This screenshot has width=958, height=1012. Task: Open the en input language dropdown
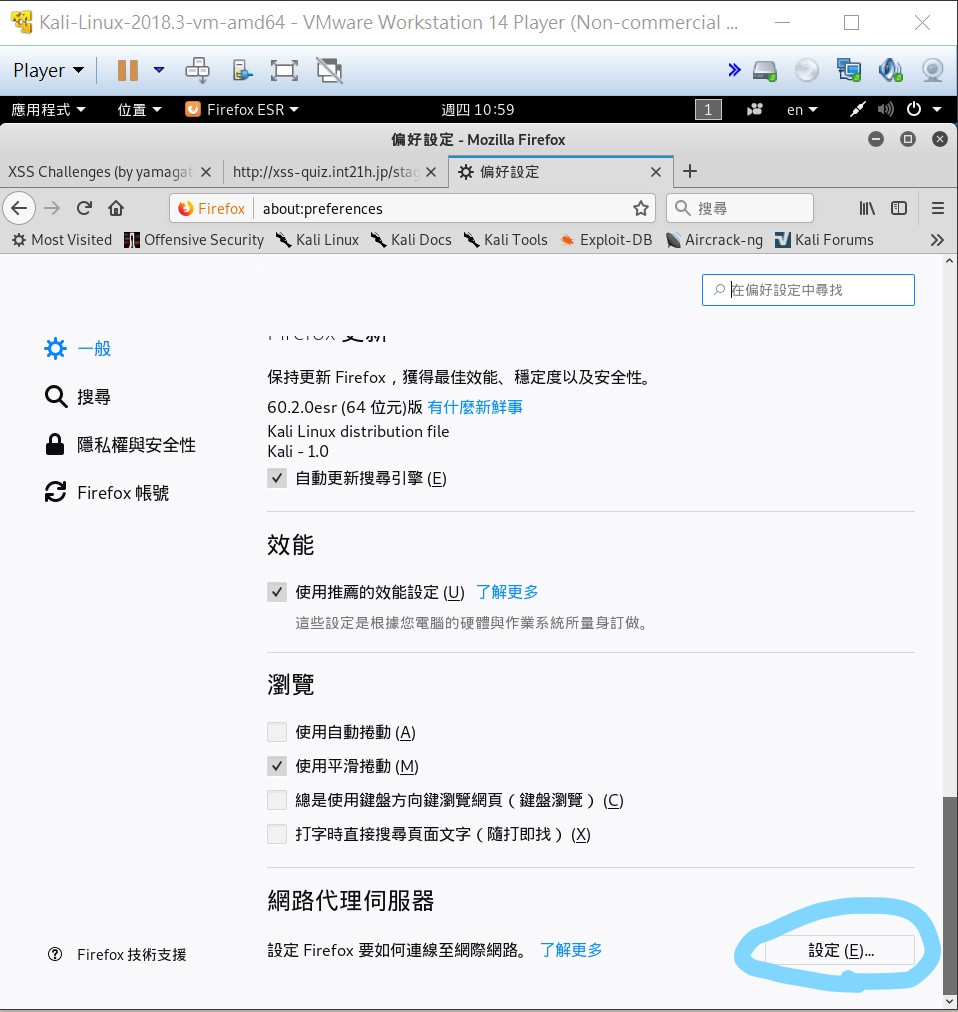point(802,110)
